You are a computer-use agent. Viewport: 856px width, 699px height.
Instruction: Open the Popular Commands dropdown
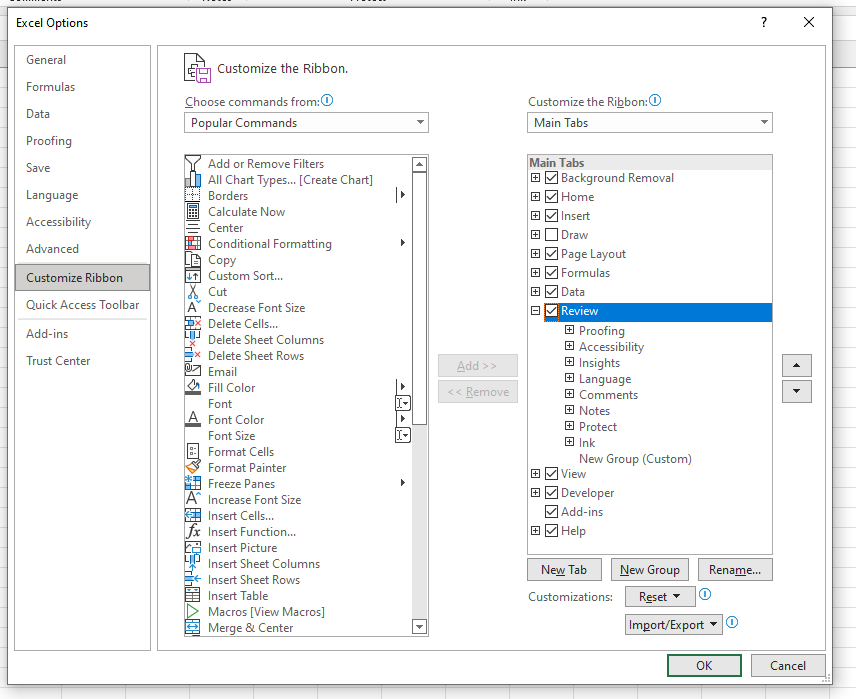[x=306, y=122]
